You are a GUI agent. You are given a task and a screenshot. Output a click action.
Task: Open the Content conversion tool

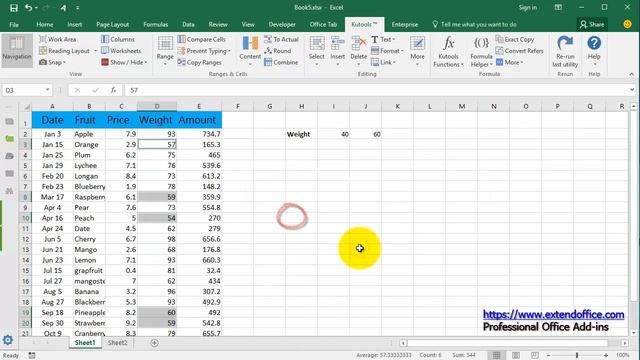point(250,51)
